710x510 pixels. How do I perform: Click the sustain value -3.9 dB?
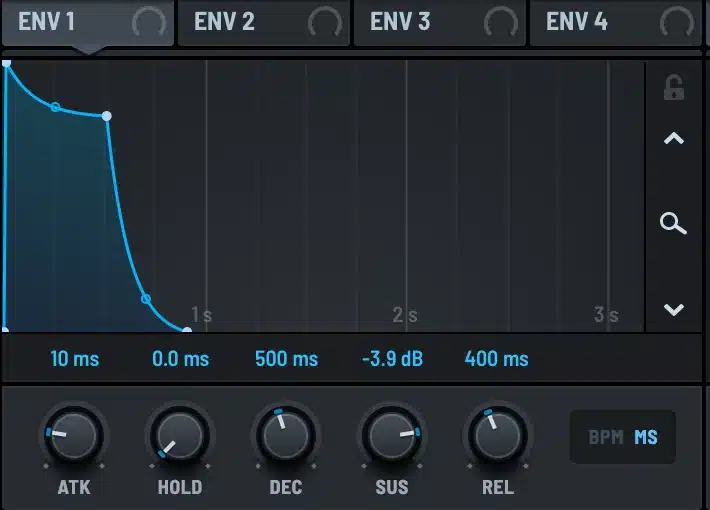392,359
